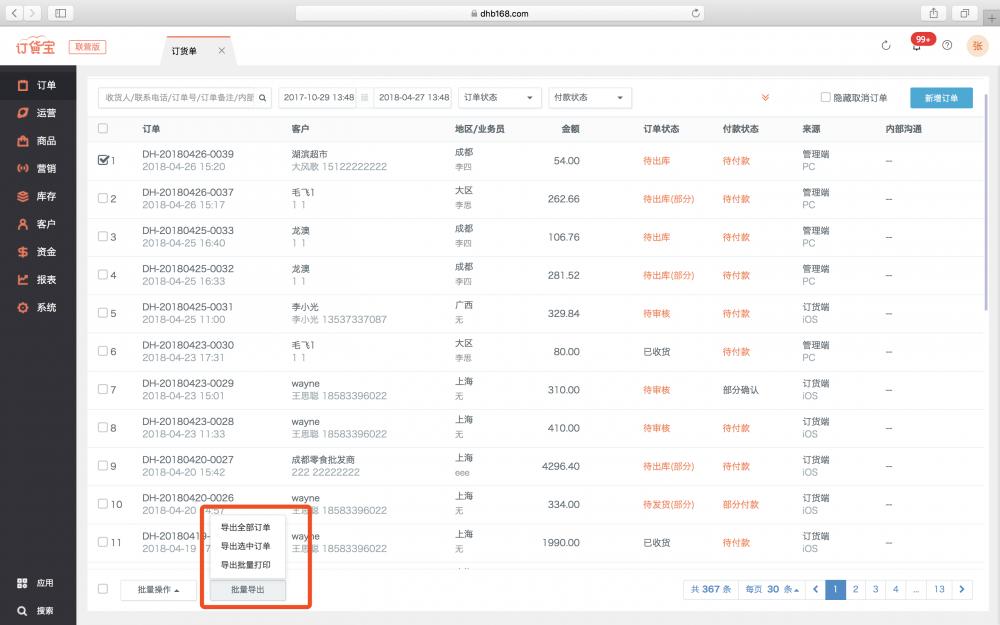Jump to page 13 of the order list

click(939, 589)
